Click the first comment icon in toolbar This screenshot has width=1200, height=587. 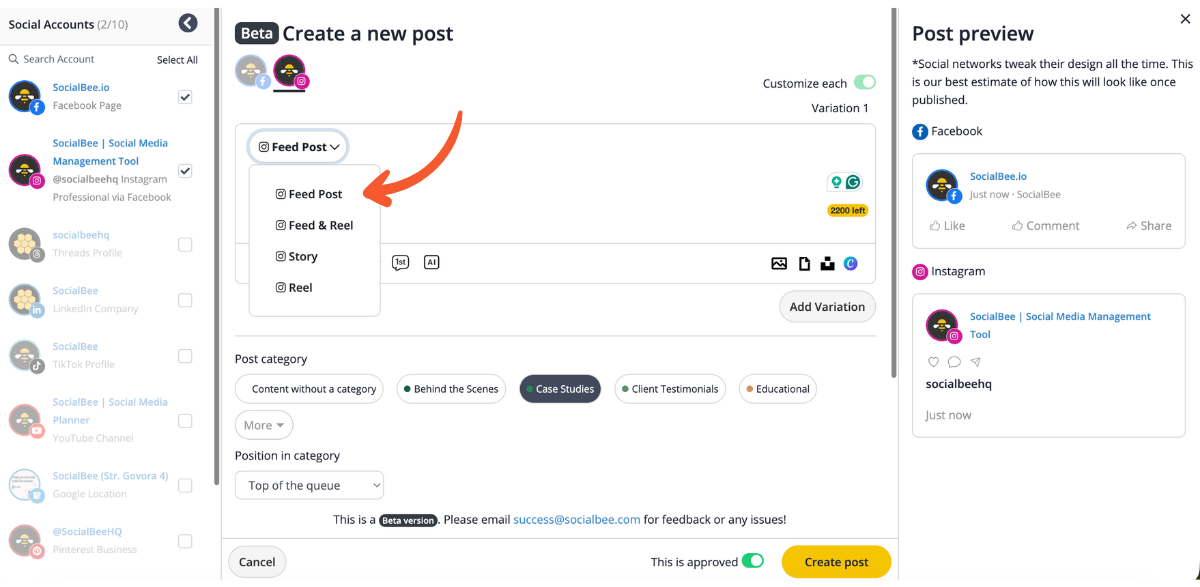pos(400,263)
